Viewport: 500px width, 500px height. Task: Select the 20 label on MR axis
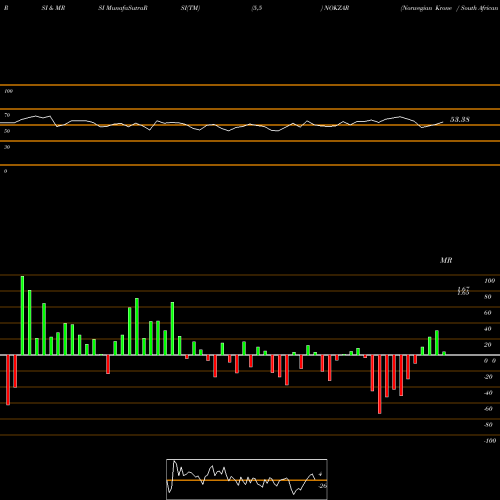pos(488,345)
